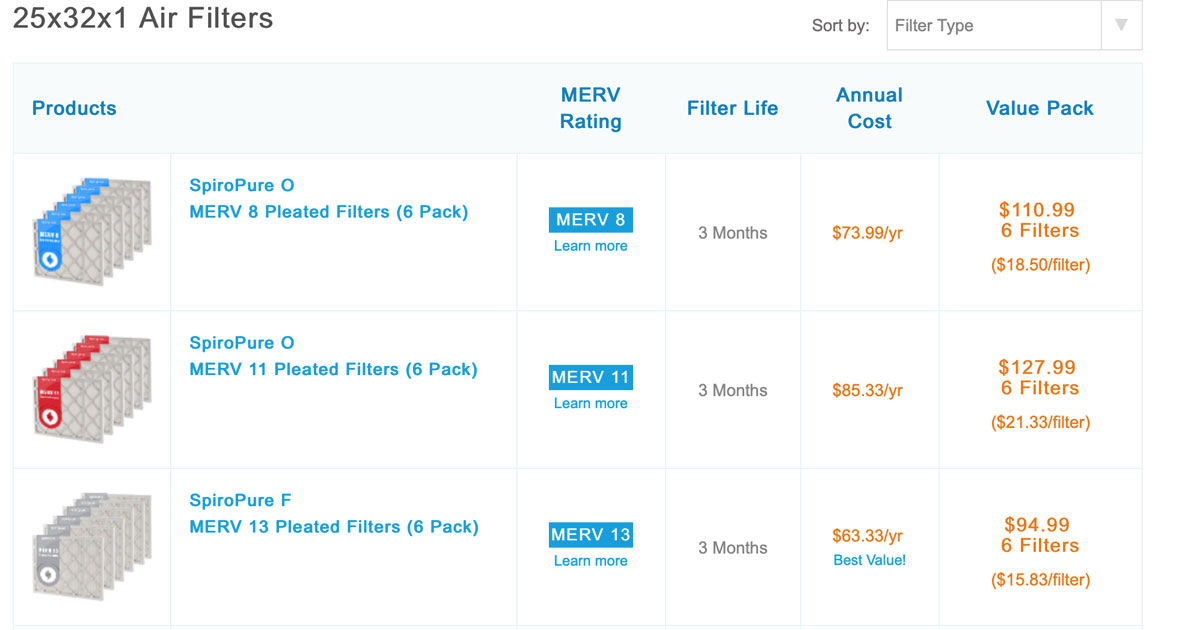Image resolution: width=1200 pixels, height=630 pixels.
Task: Click the 25x32x1 Air Filters page title
Action: 142,18
